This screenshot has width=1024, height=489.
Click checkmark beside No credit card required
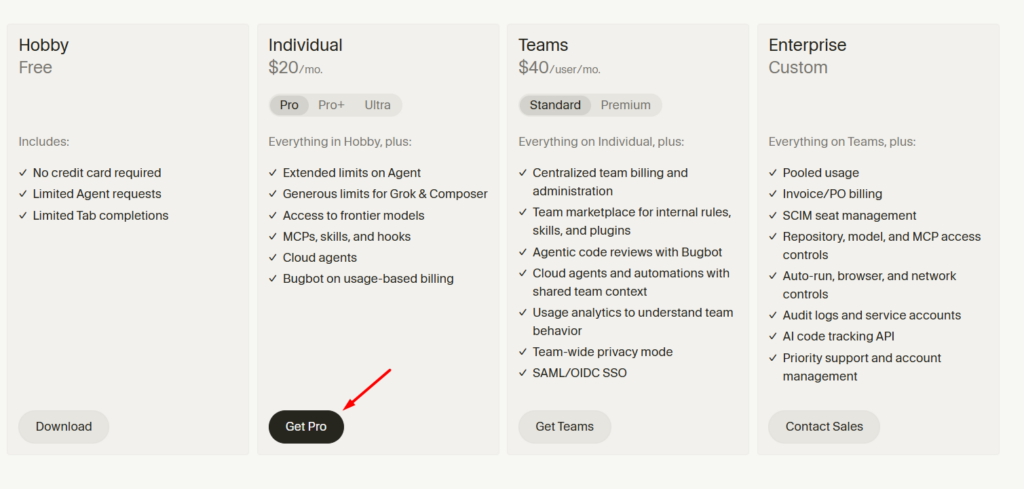[x=23, y=173]
